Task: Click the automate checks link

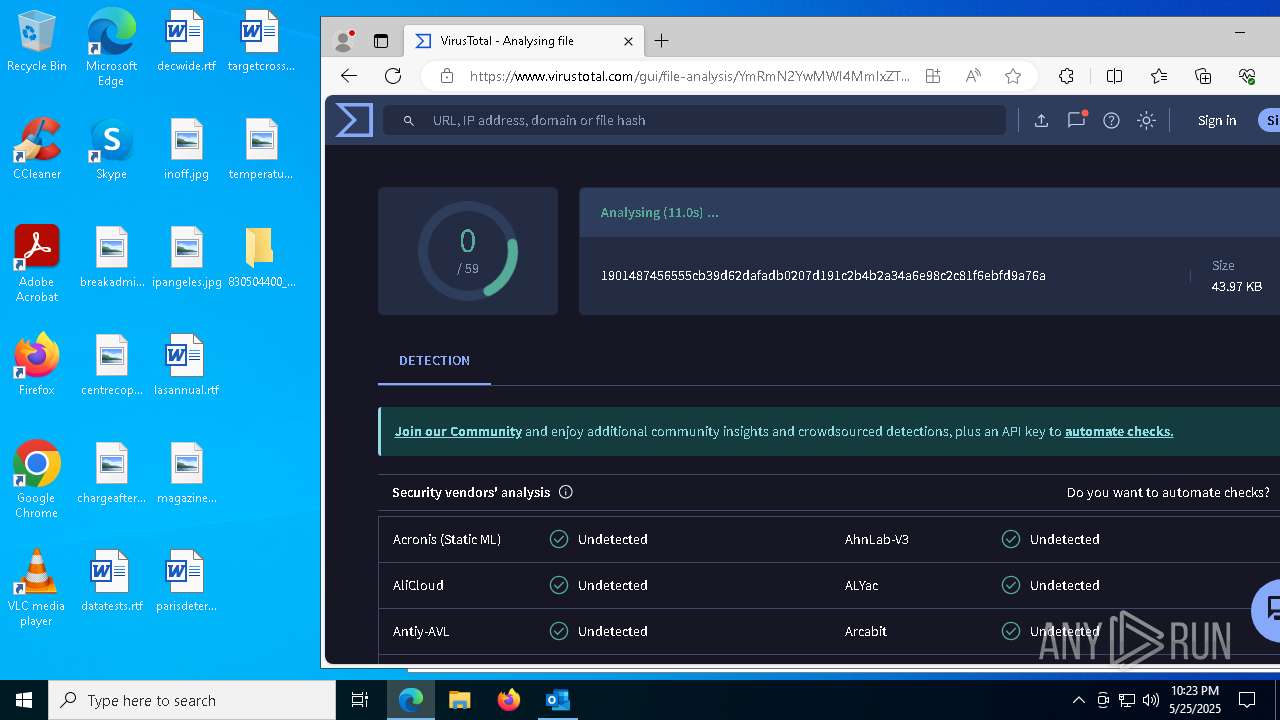Action: tap(1119, 432)
